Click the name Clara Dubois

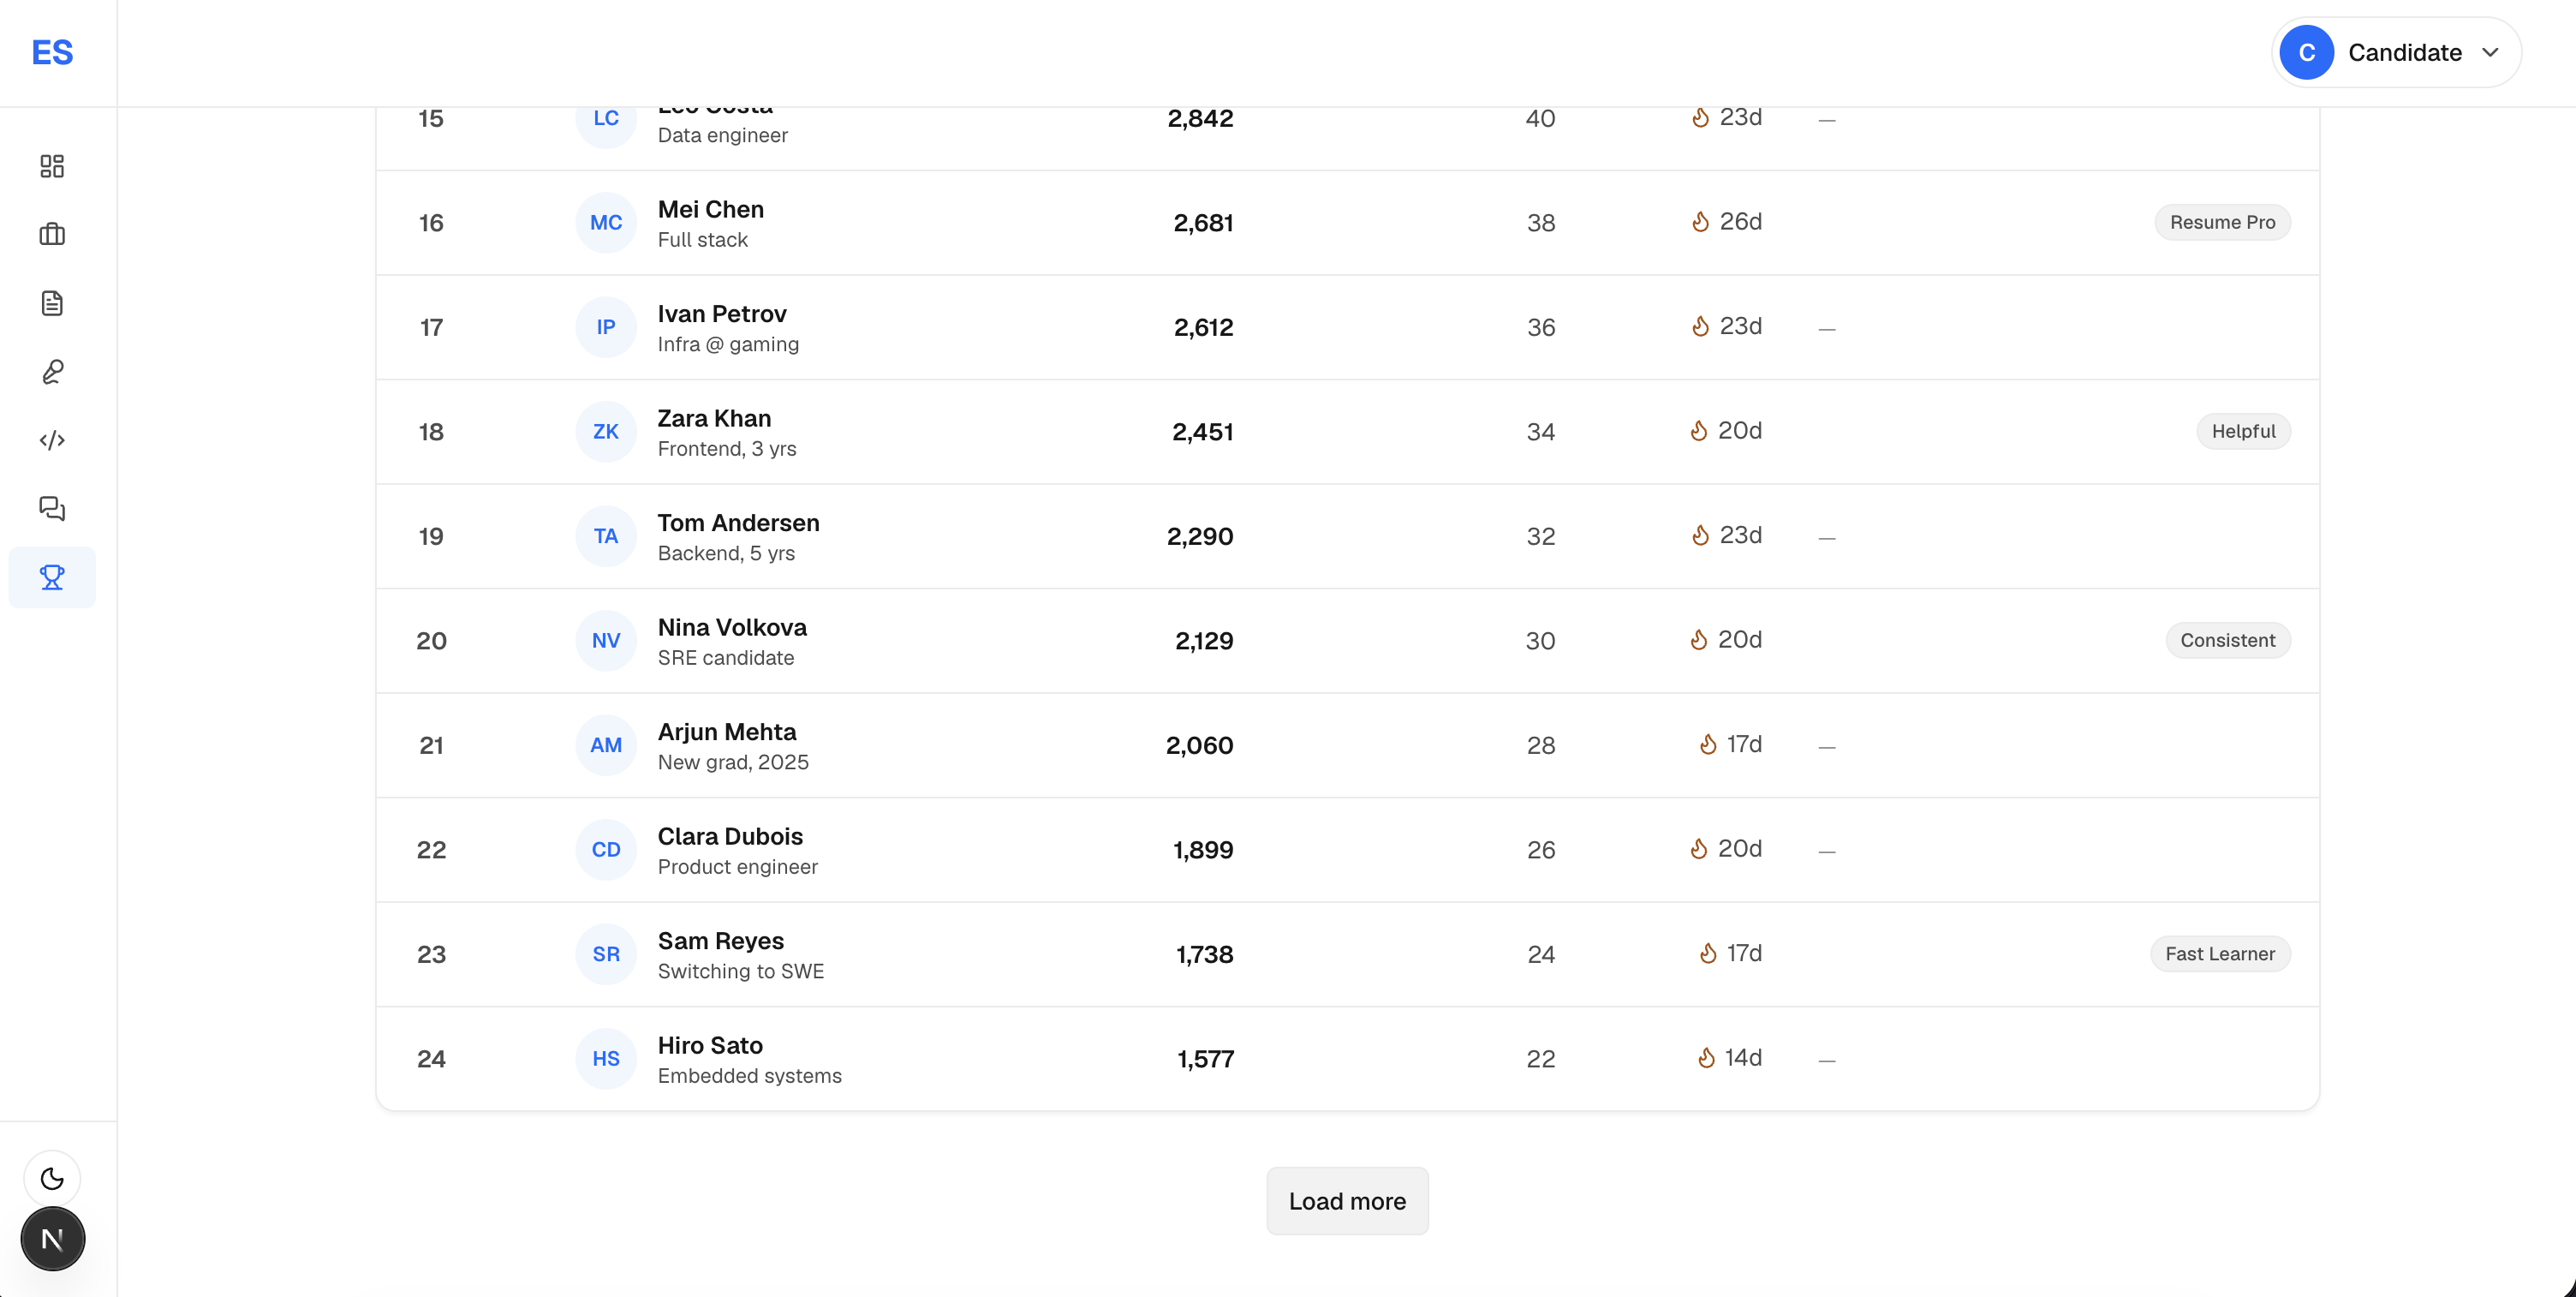pyautogui.click(x=730, y=836)
